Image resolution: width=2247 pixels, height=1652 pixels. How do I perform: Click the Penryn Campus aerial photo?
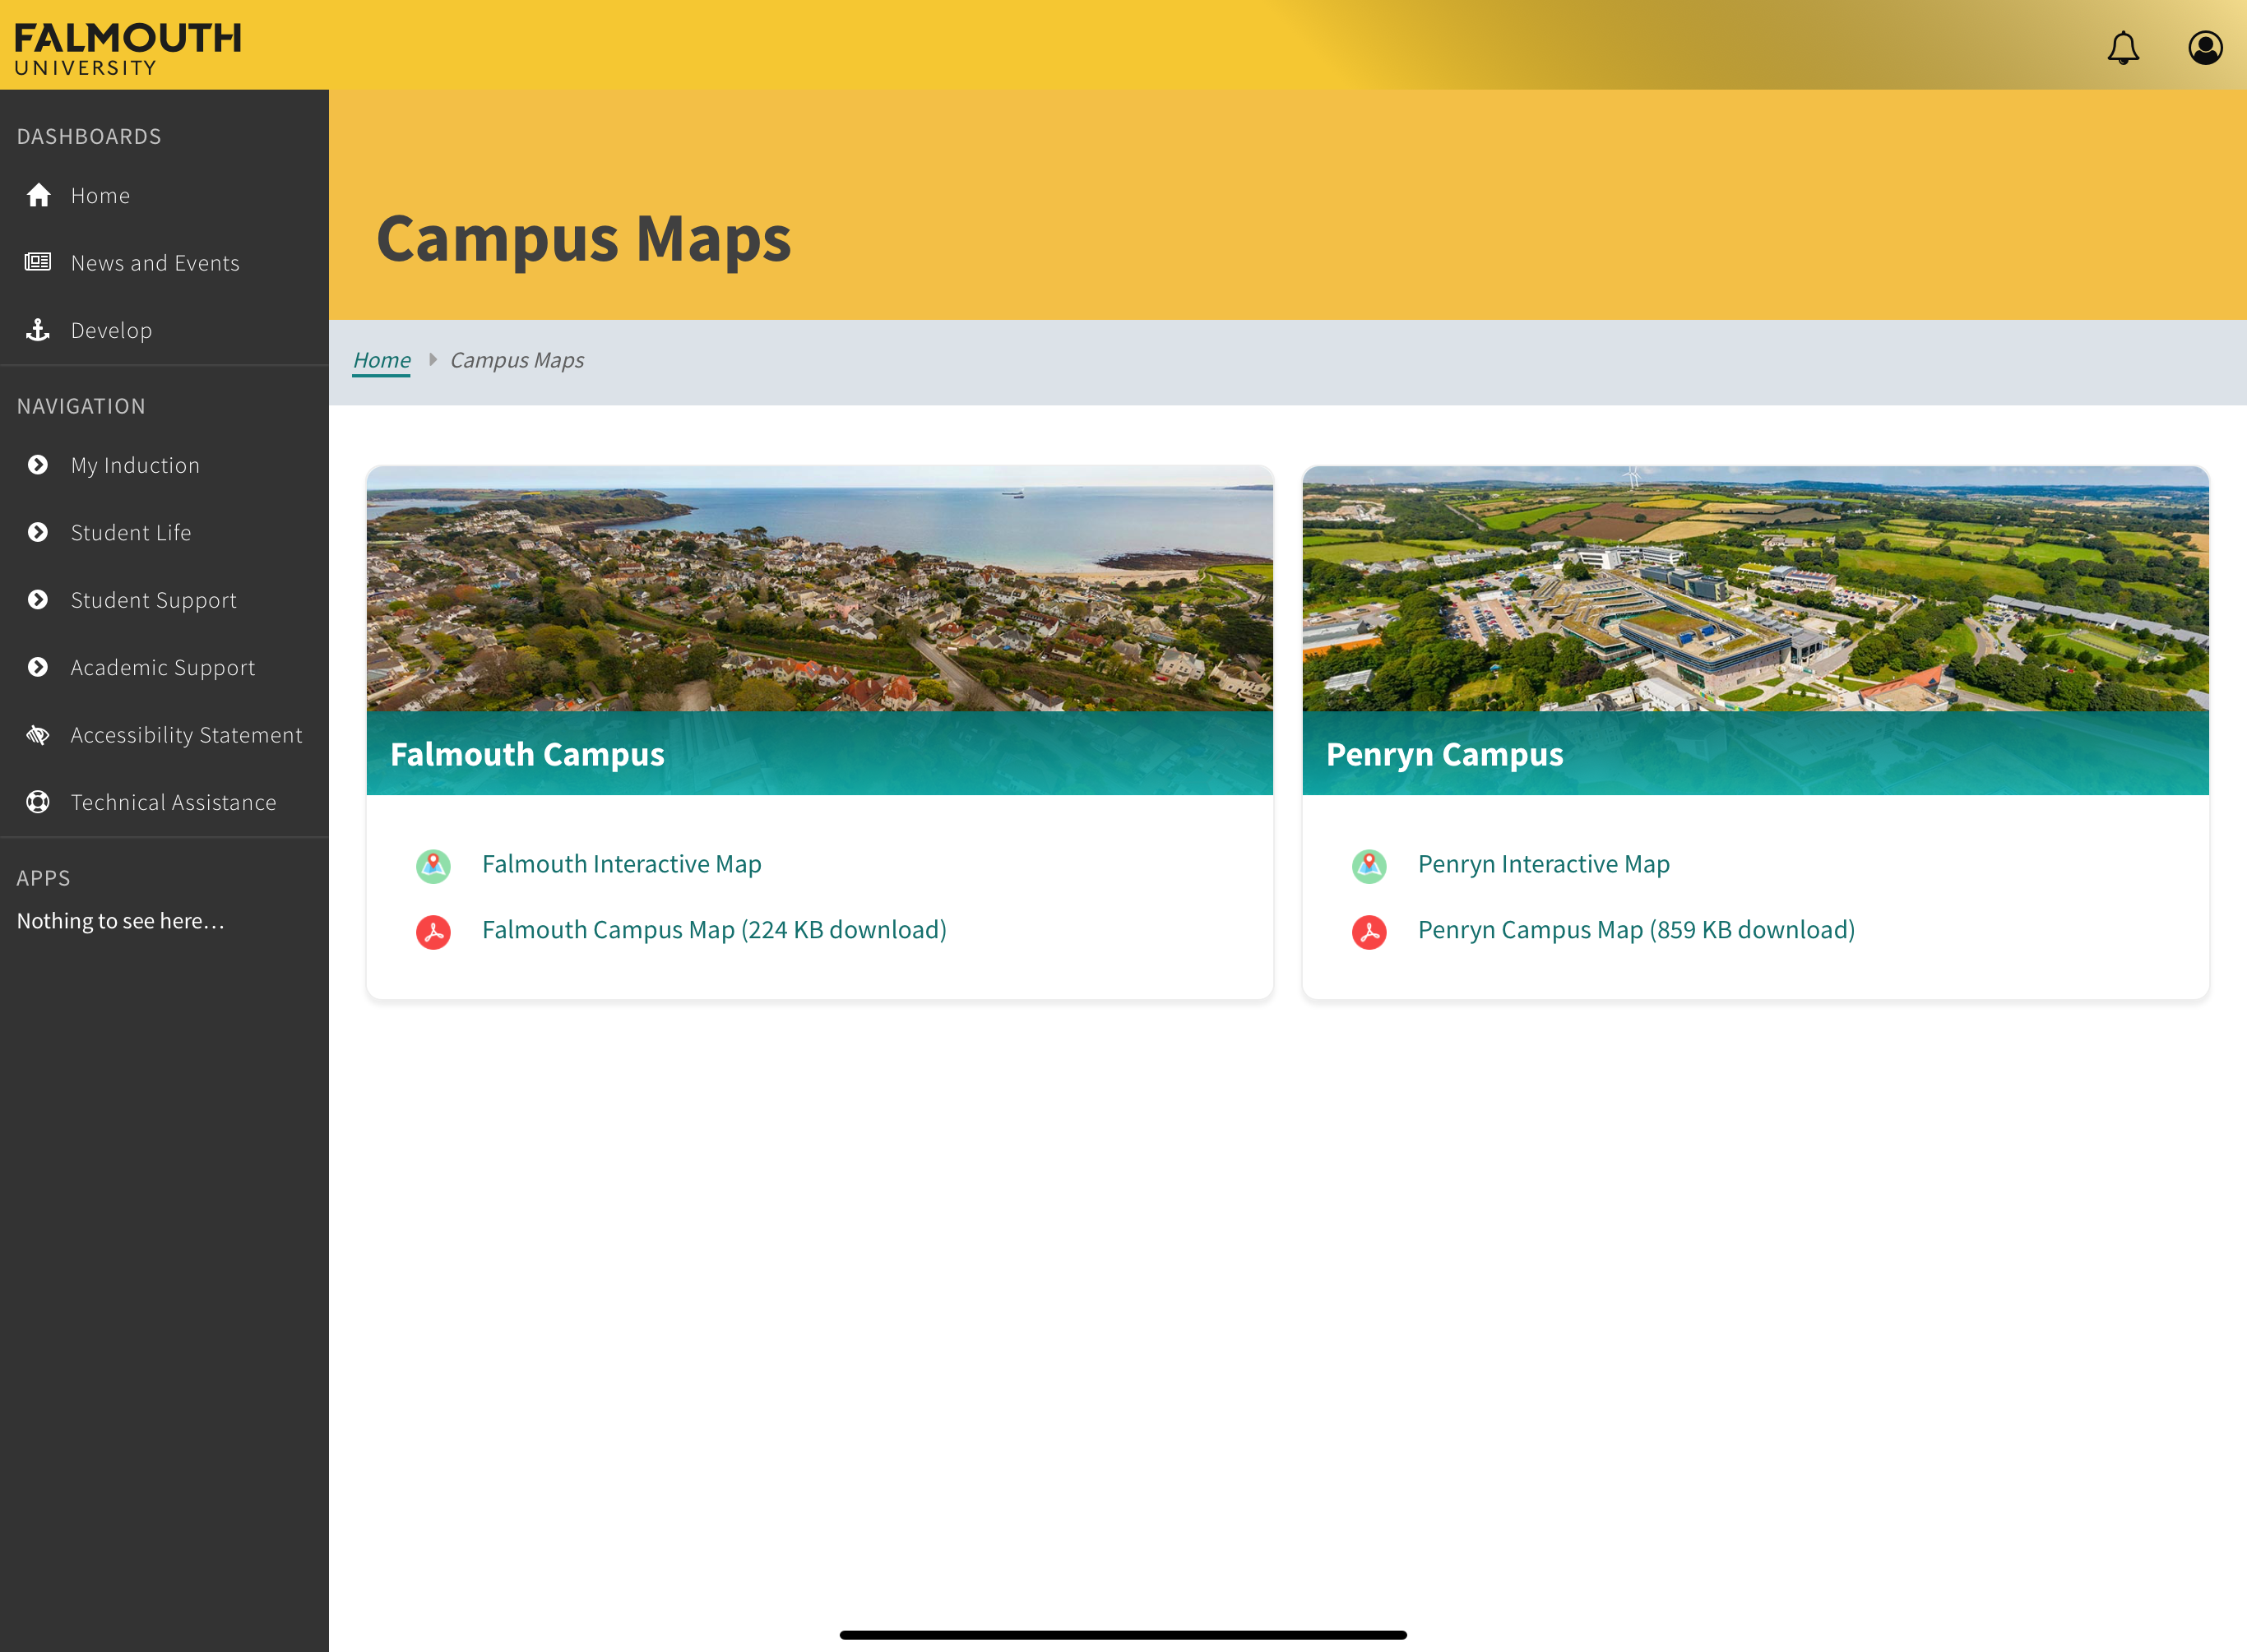coord(1755,589)
